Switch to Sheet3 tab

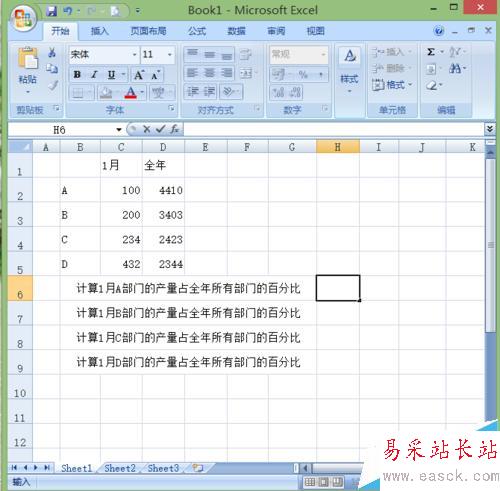(163, 468)
